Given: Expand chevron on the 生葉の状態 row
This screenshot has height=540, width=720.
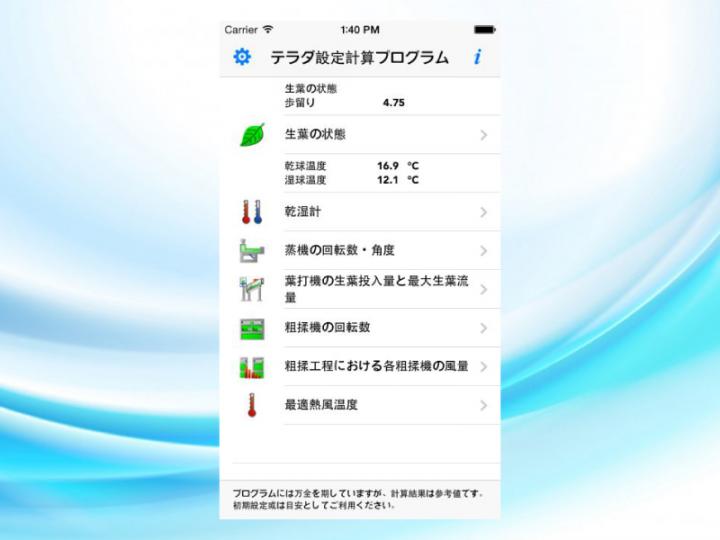Looking at the screenshot, I should tap(483, 135).
